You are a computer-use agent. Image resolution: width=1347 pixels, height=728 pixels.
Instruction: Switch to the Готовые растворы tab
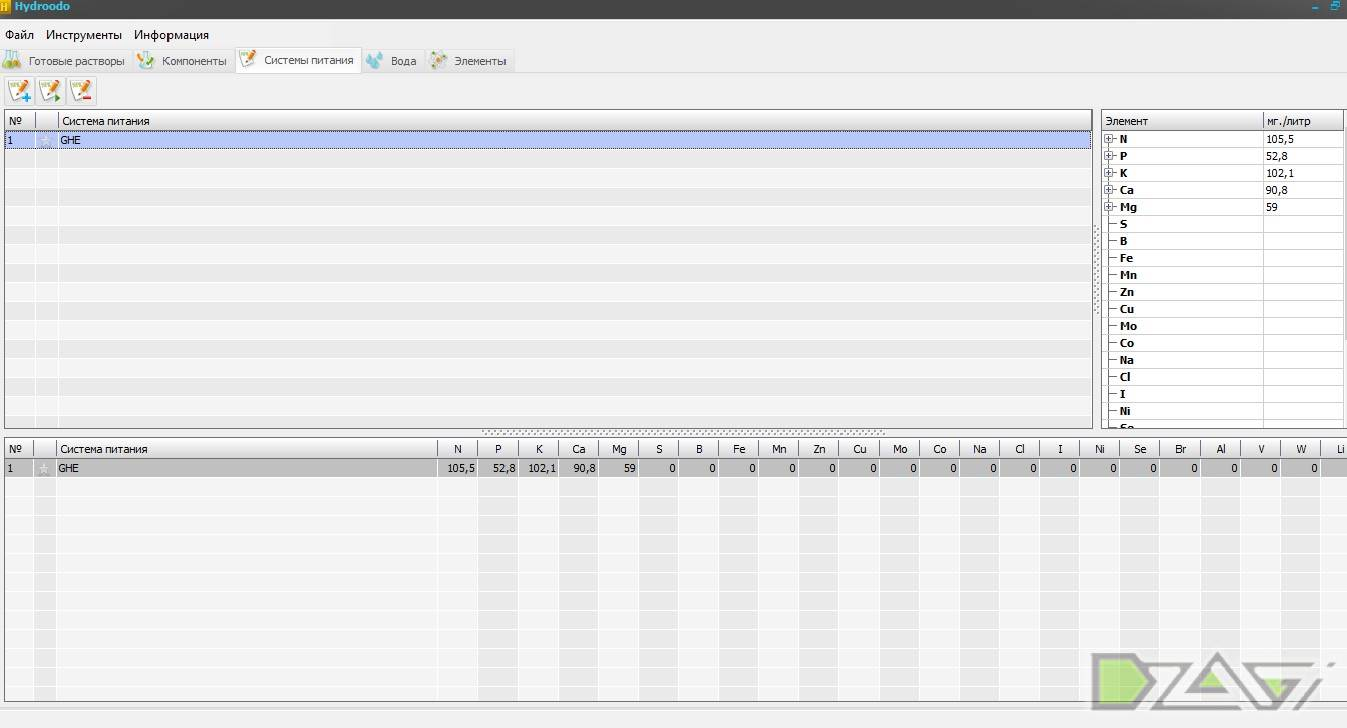click(66, 61)
